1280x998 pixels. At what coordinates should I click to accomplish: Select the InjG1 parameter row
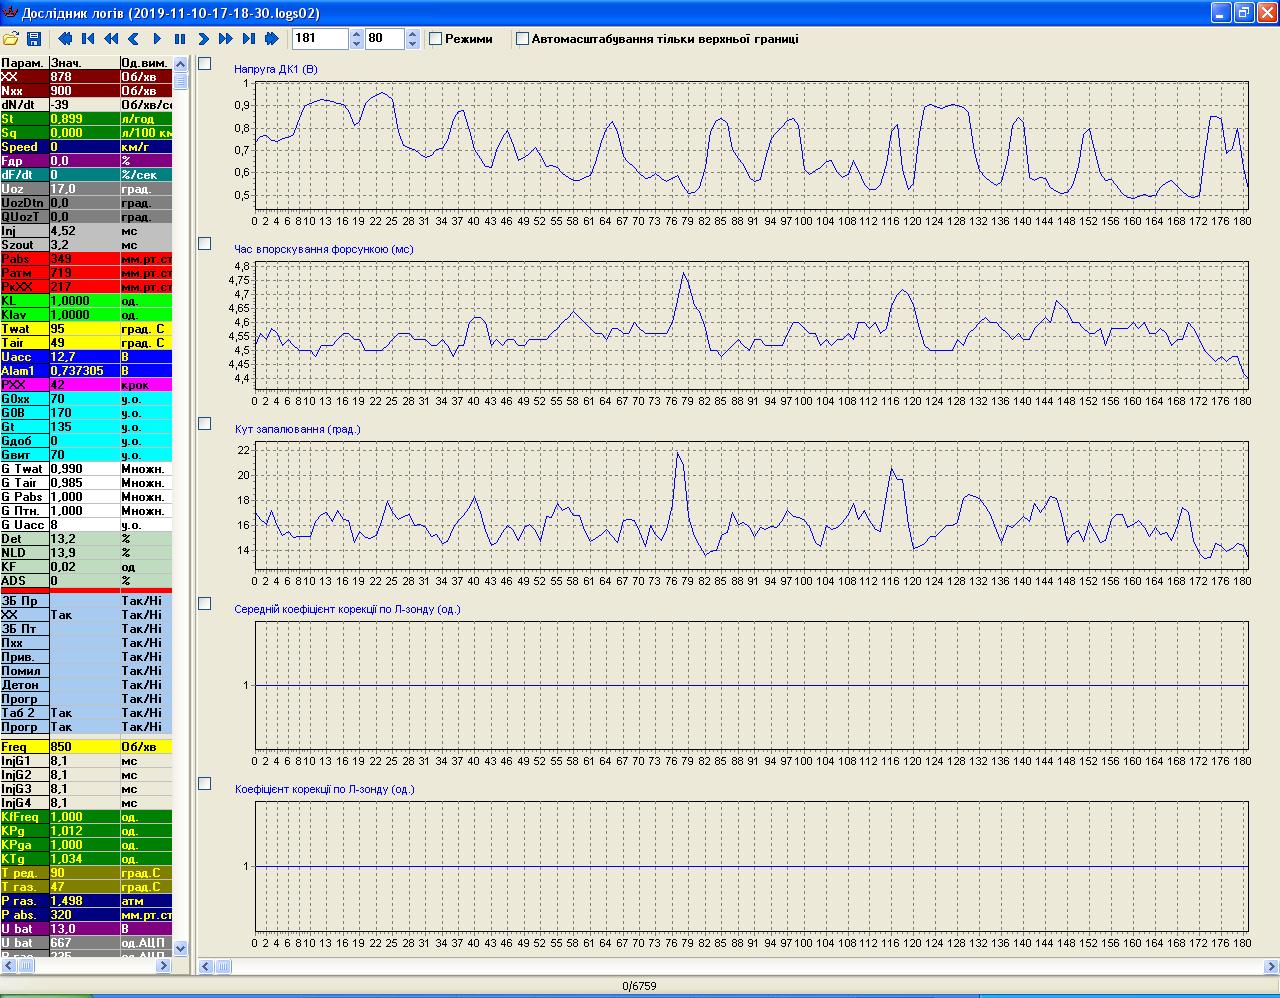coord(87,761)
